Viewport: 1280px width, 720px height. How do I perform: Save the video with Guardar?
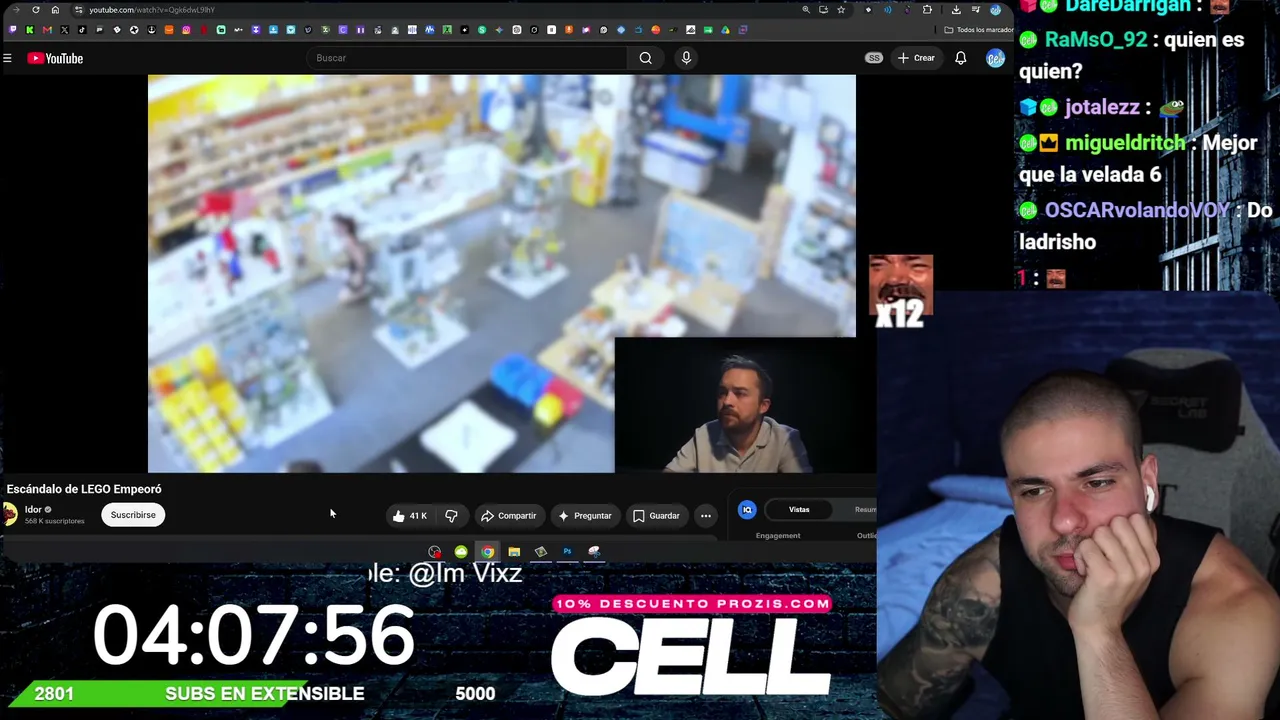(x=656, y=516)
